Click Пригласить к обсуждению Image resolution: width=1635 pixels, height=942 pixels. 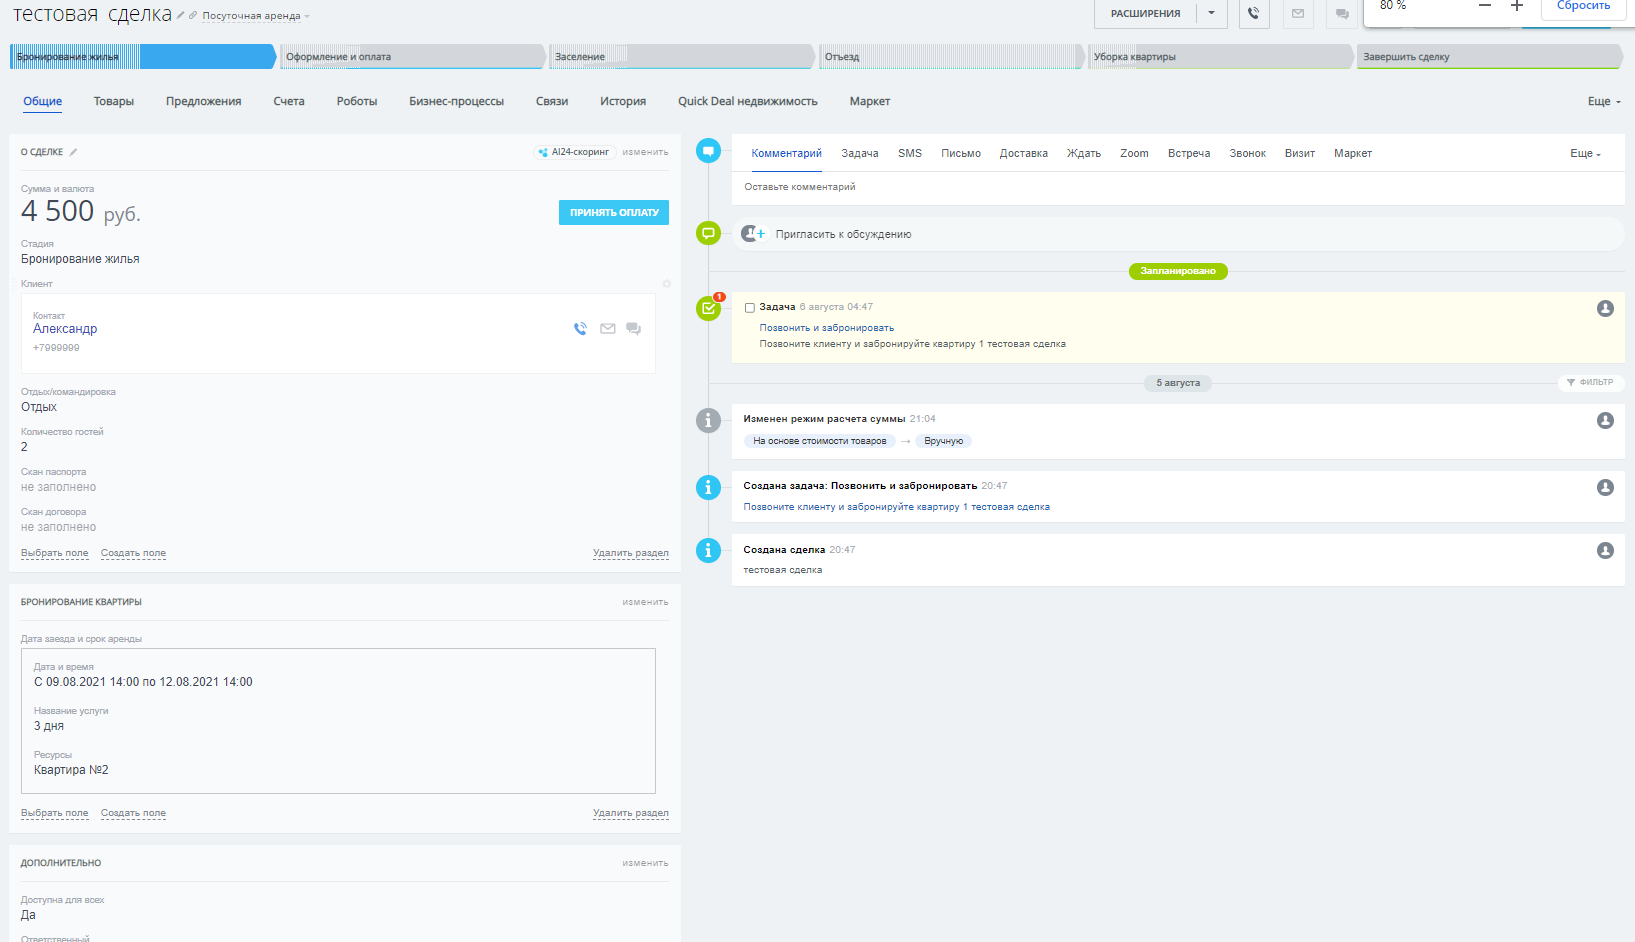click(x=842, y=235)
